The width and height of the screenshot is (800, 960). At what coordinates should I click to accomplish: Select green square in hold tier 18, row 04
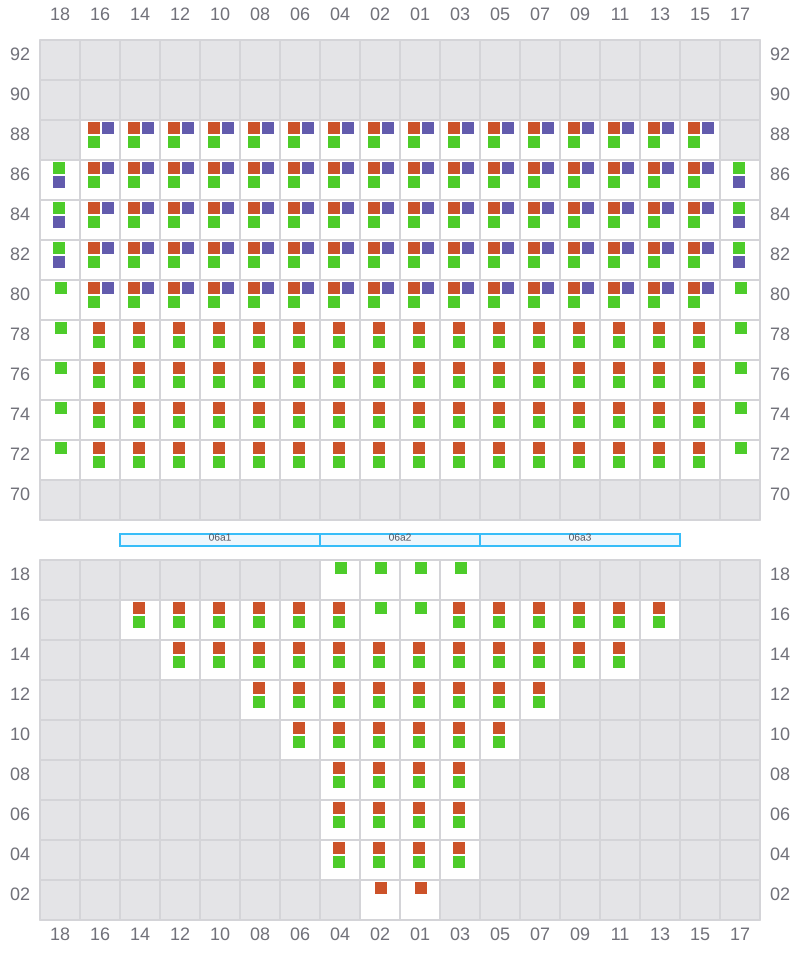pyautogui.click(x=341, y=568)
